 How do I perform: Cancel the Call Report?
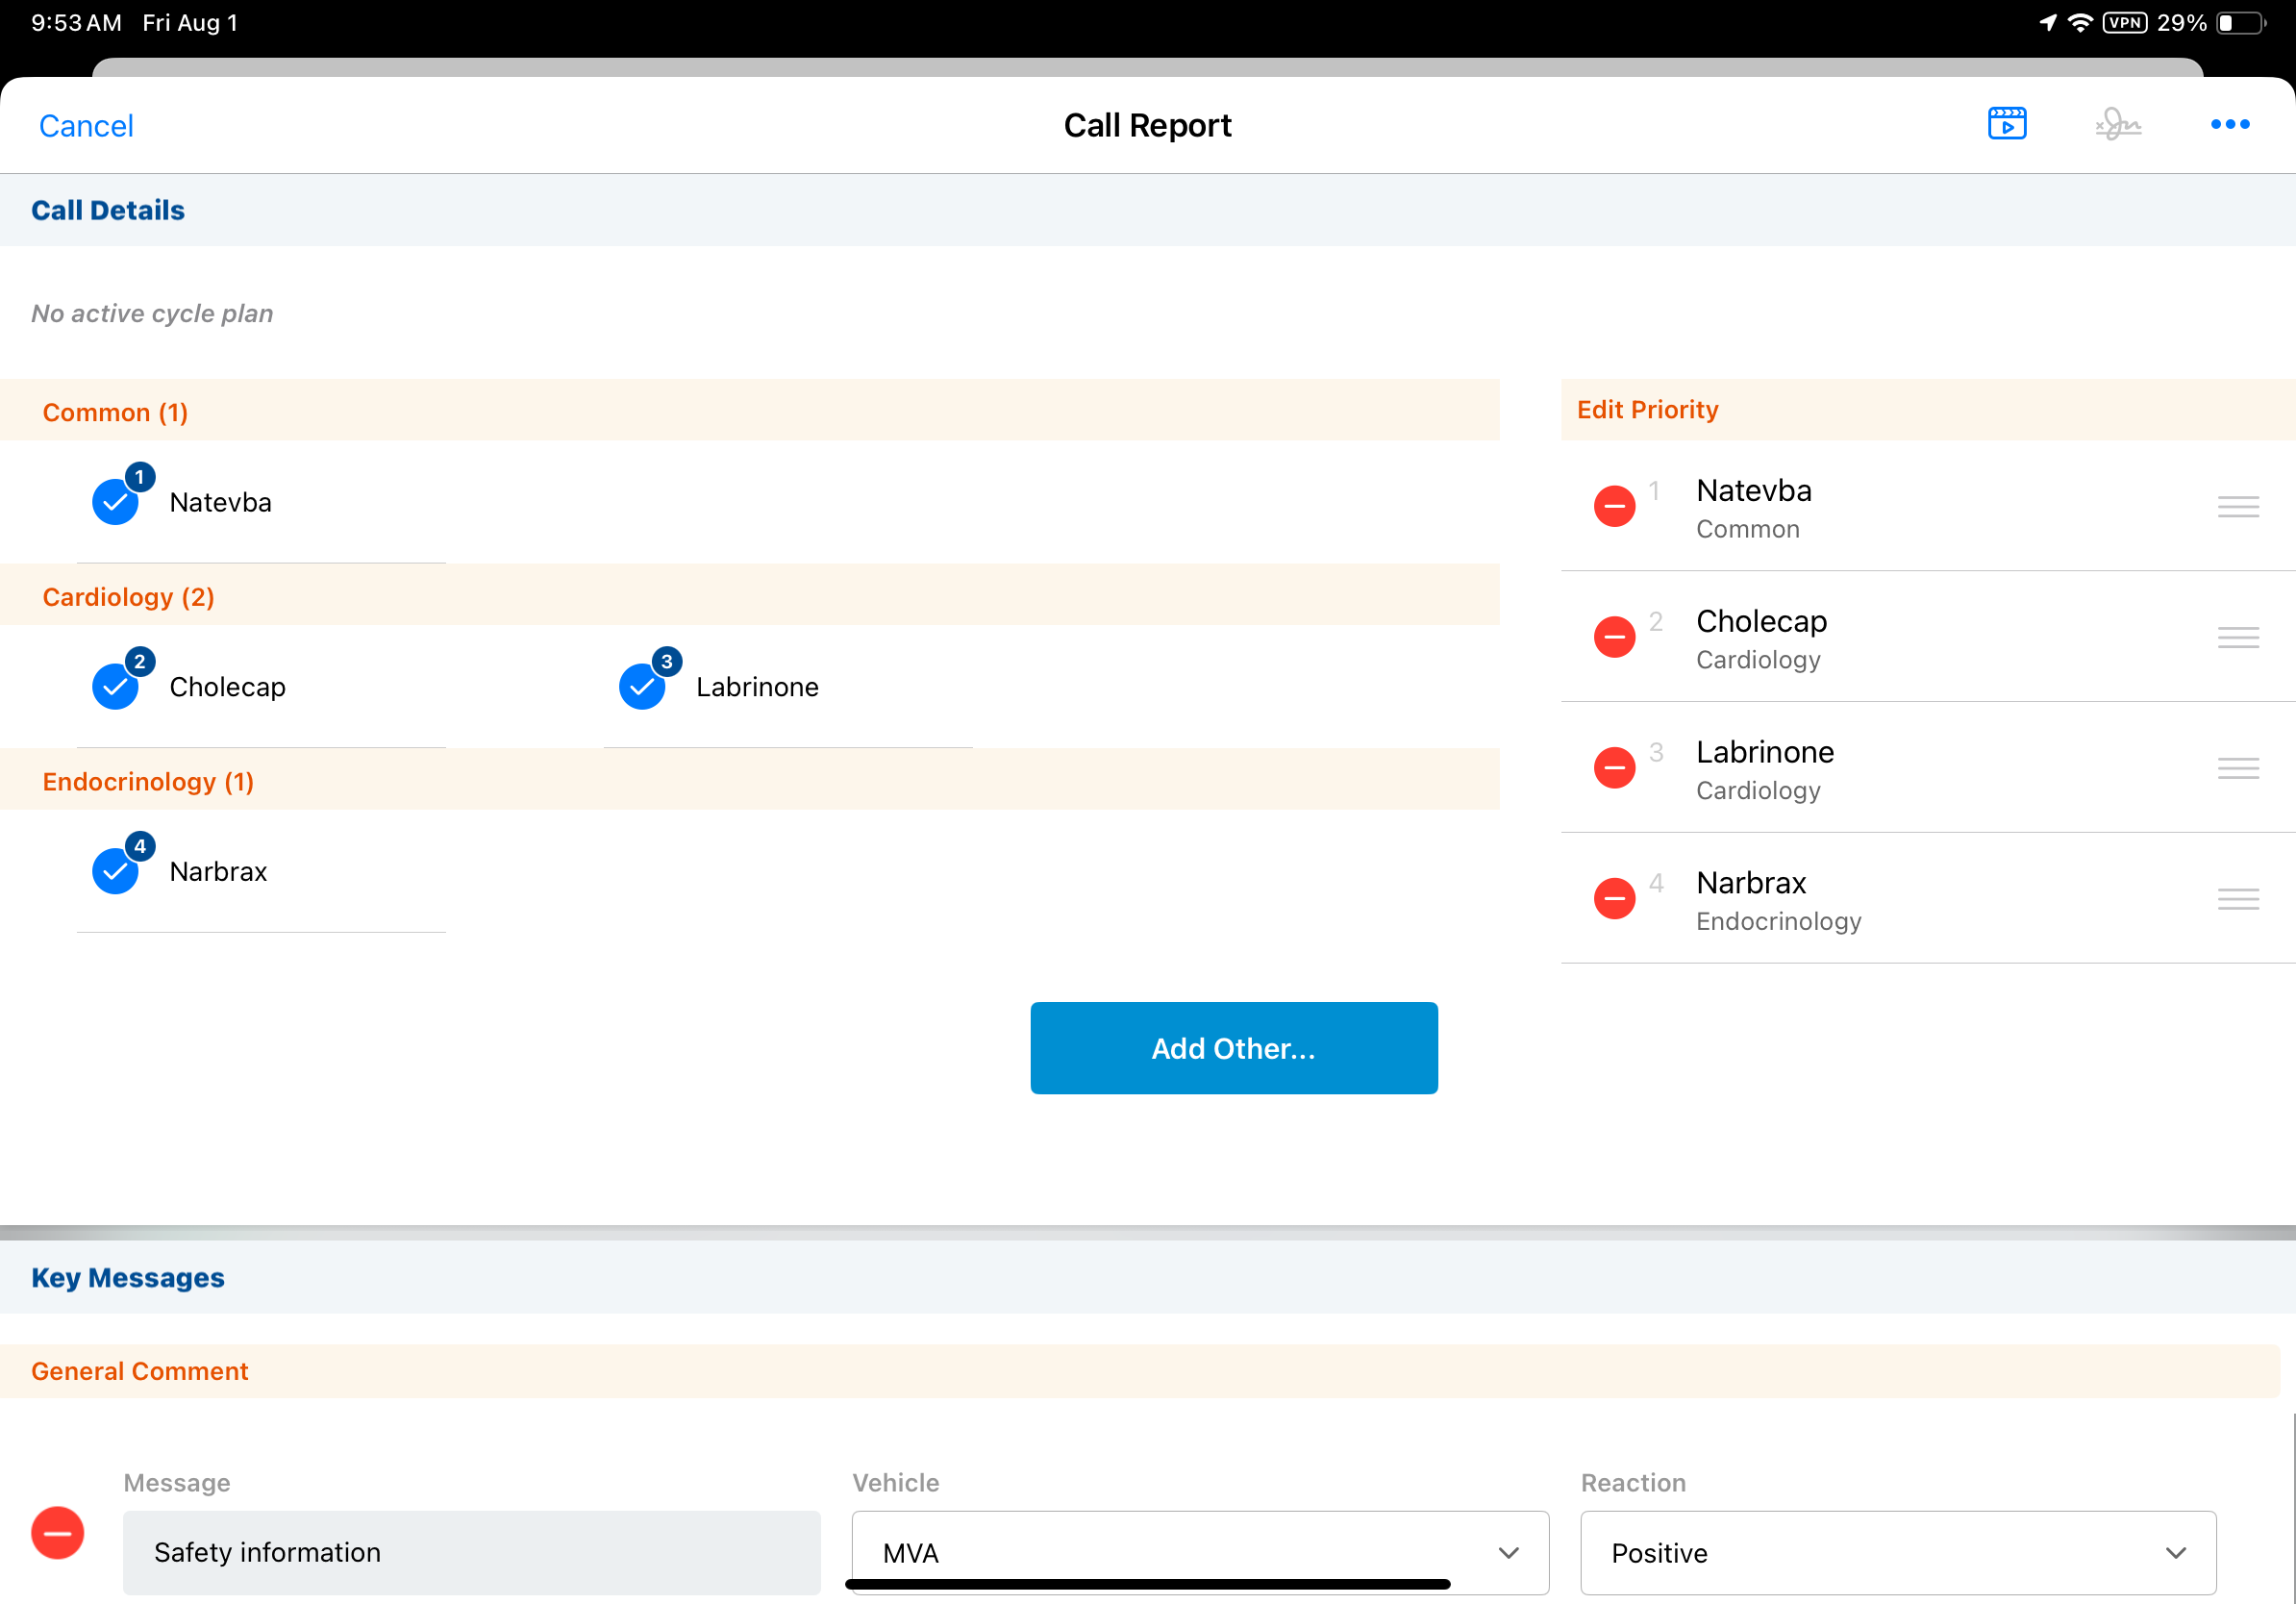[x=86, y=126]
